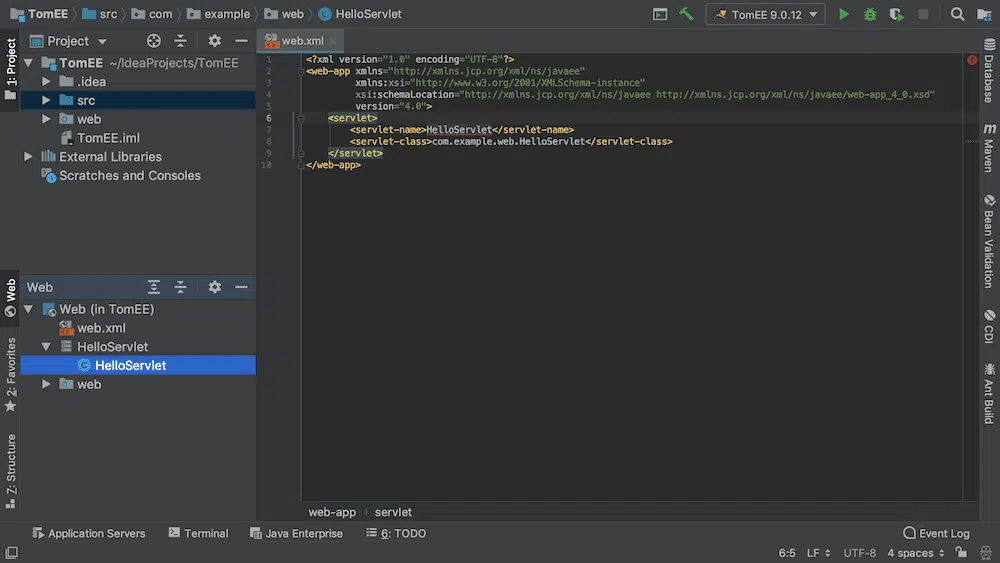Open the TomEE 9.0.12 run configuration dropdown

[x=765, y=15]
